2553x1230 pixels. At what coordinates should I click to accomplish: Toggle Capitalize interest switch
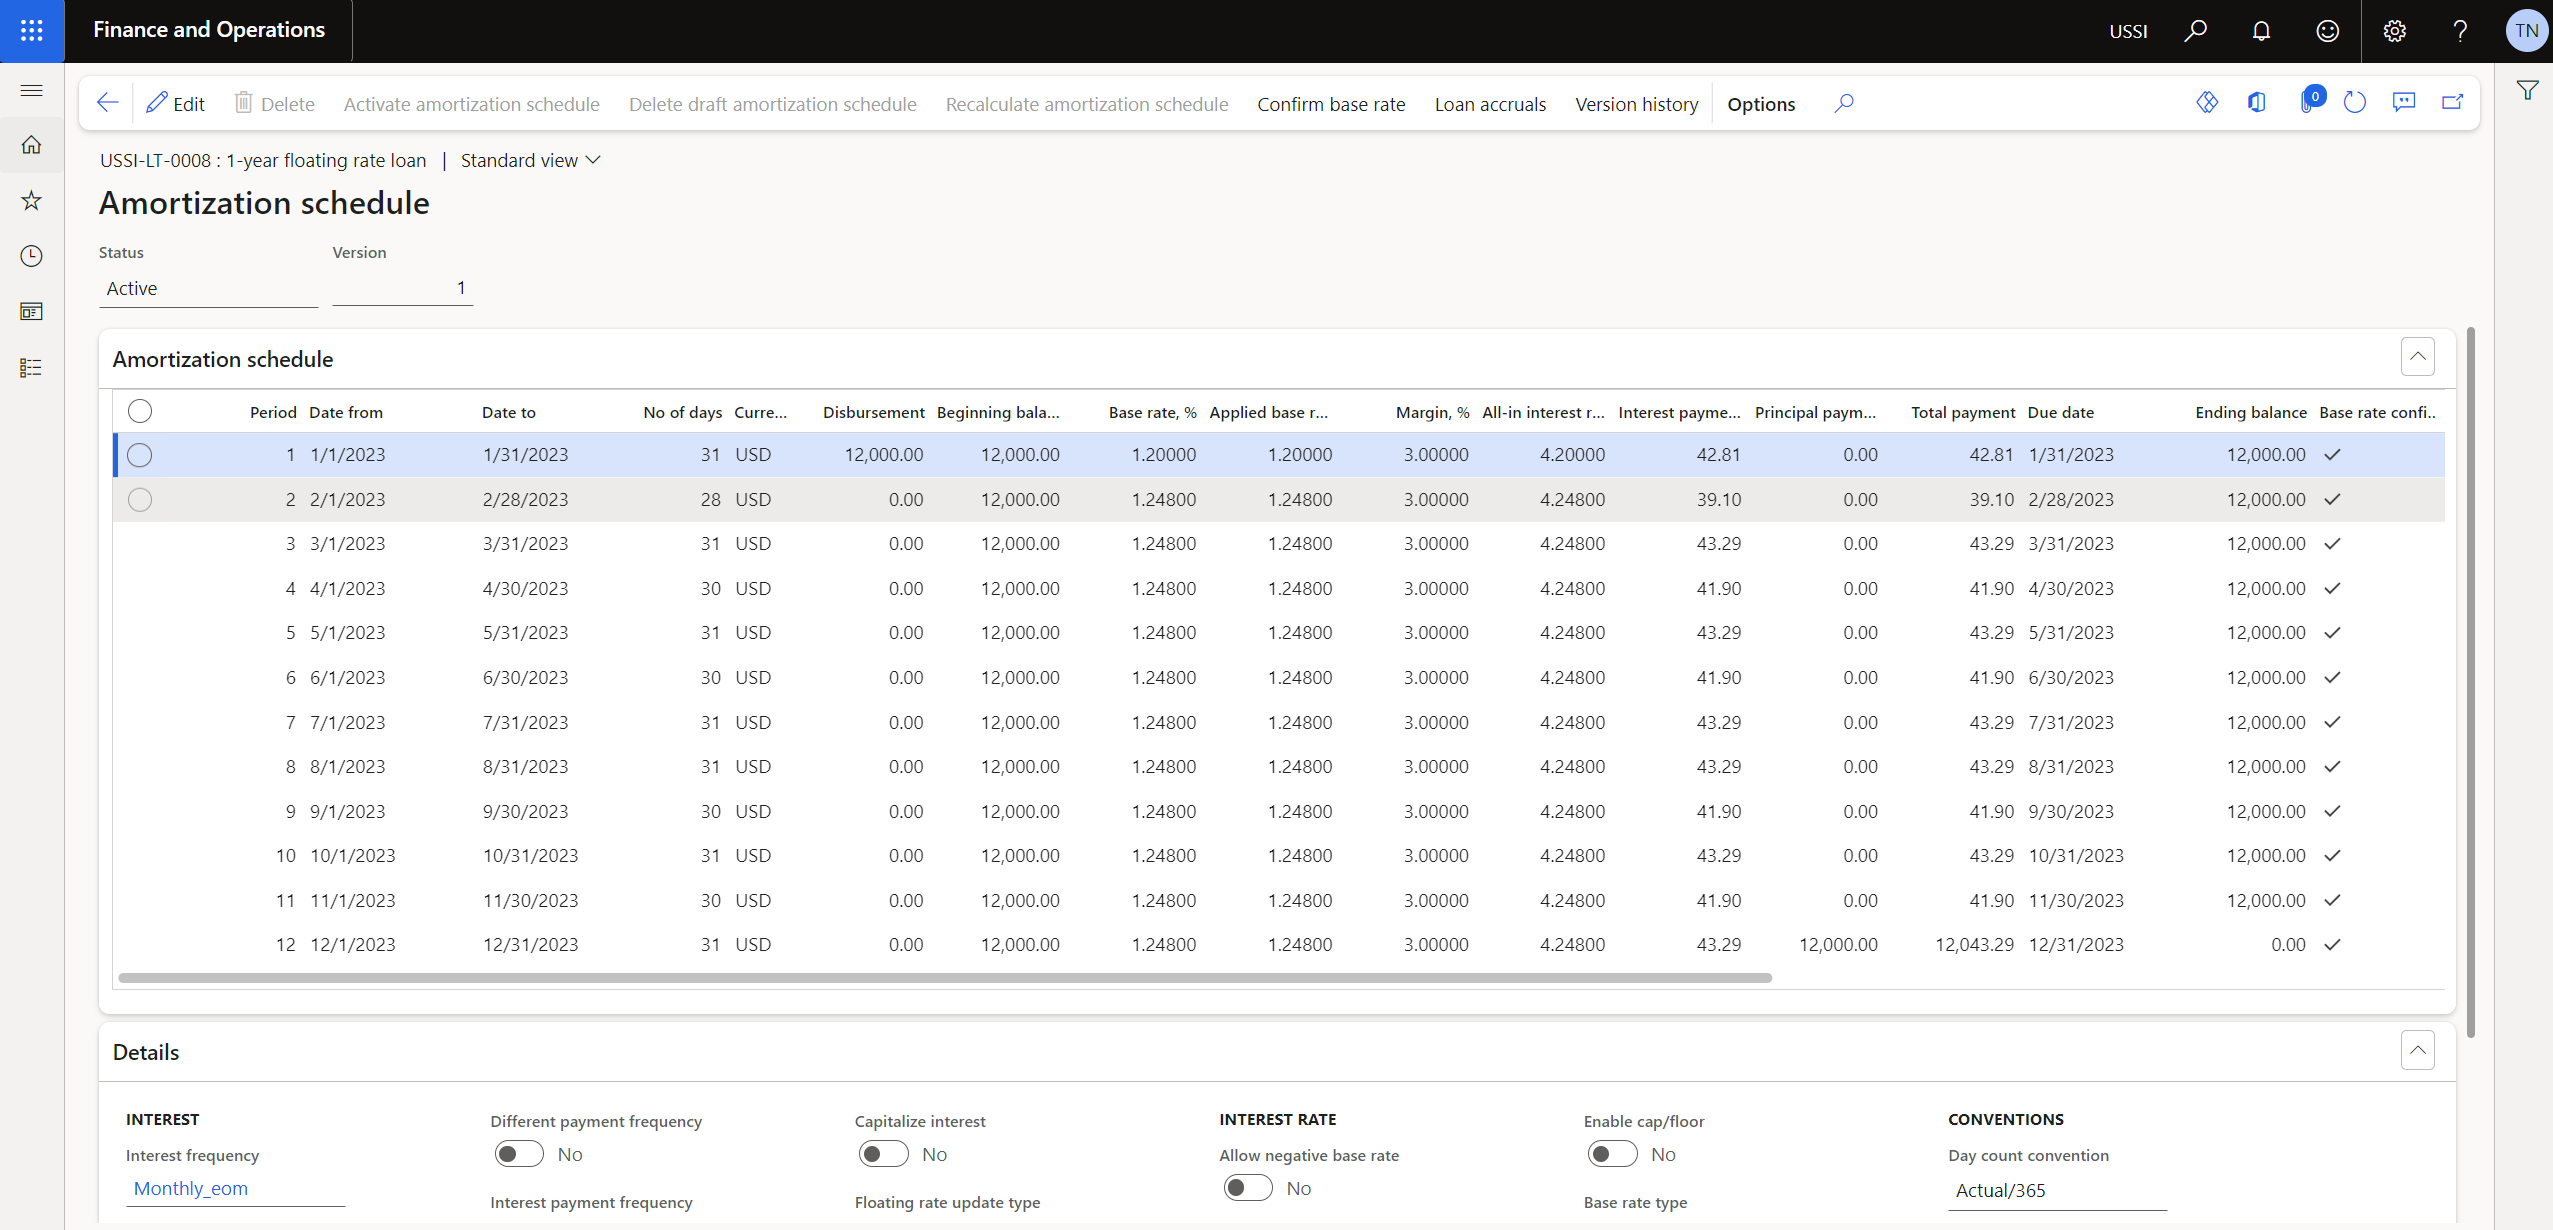(881, 1153)
